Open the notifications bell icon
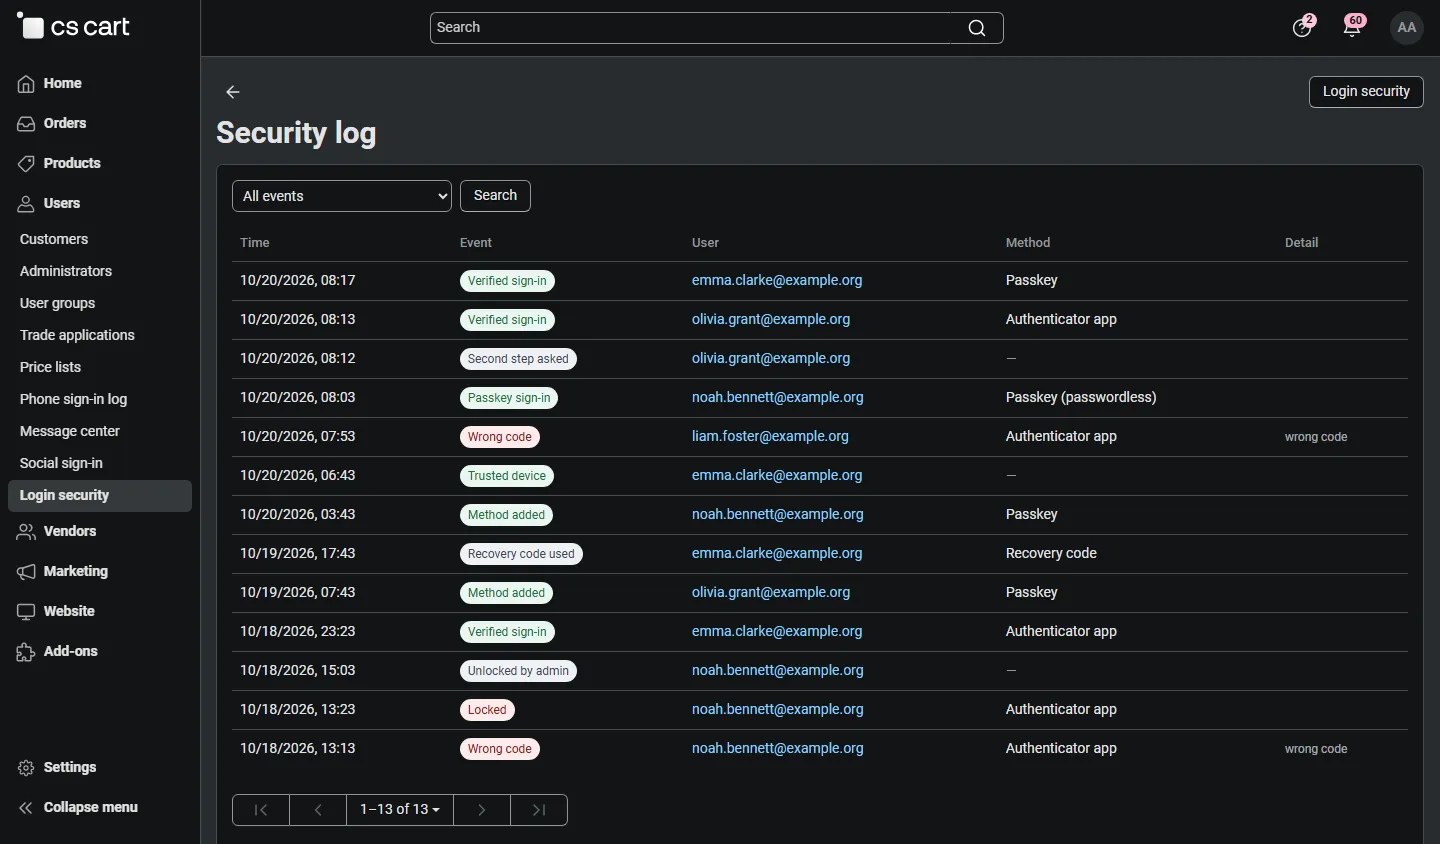 1353,27
